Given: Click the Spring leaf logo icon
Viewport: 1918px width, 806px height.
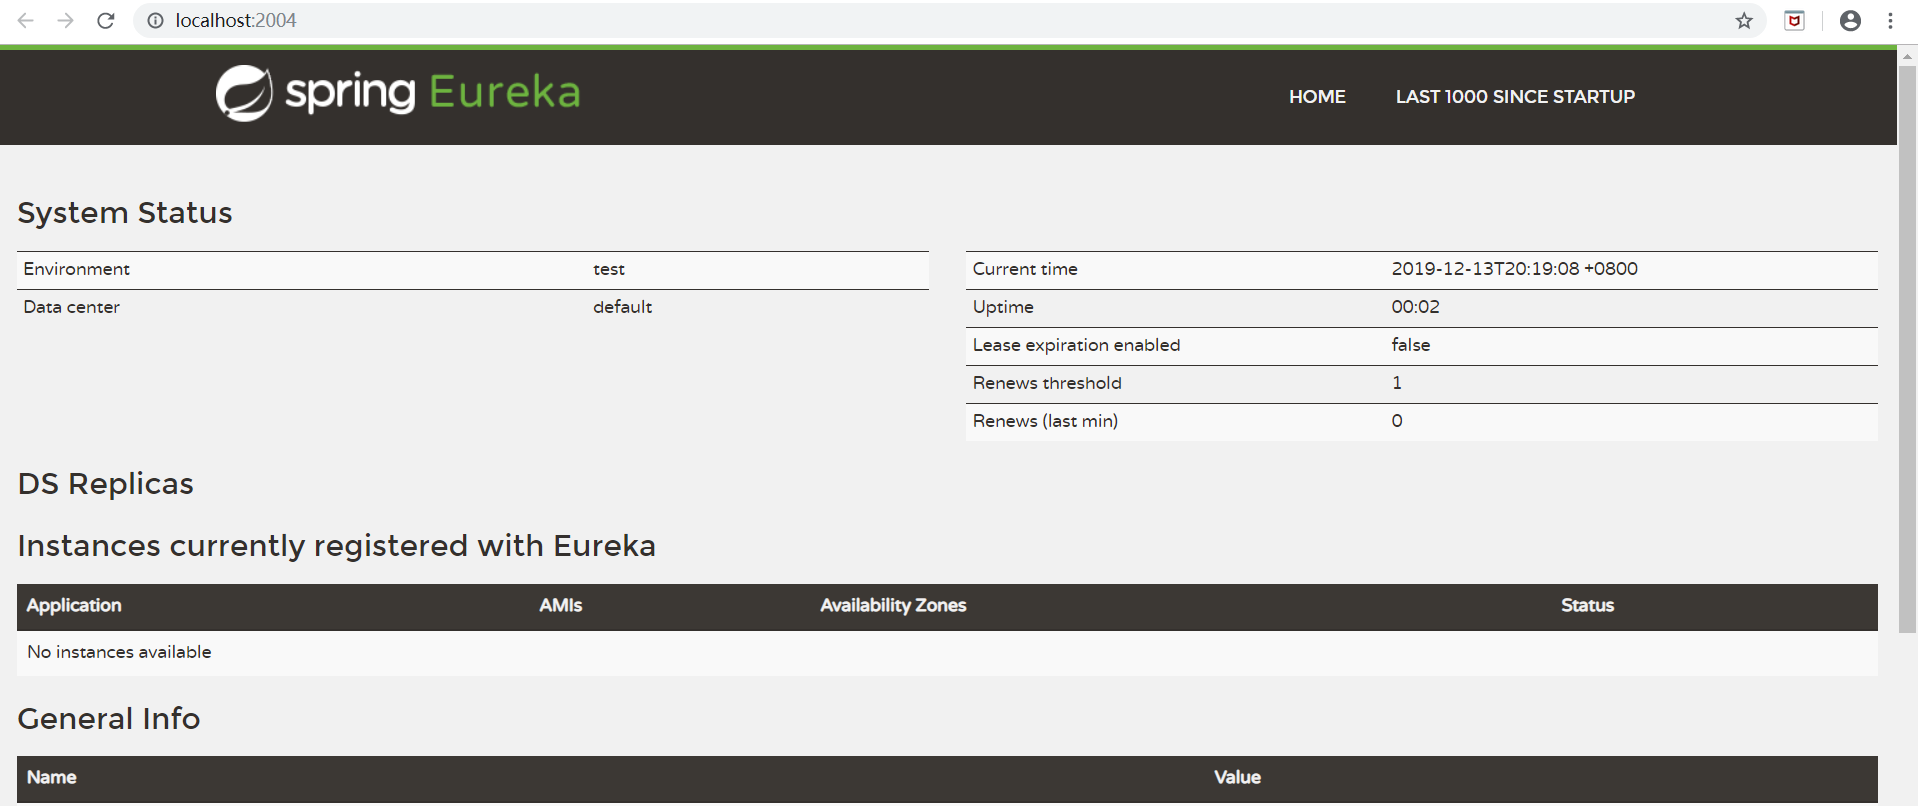Looking at the screenshot, I should point(244,93).
